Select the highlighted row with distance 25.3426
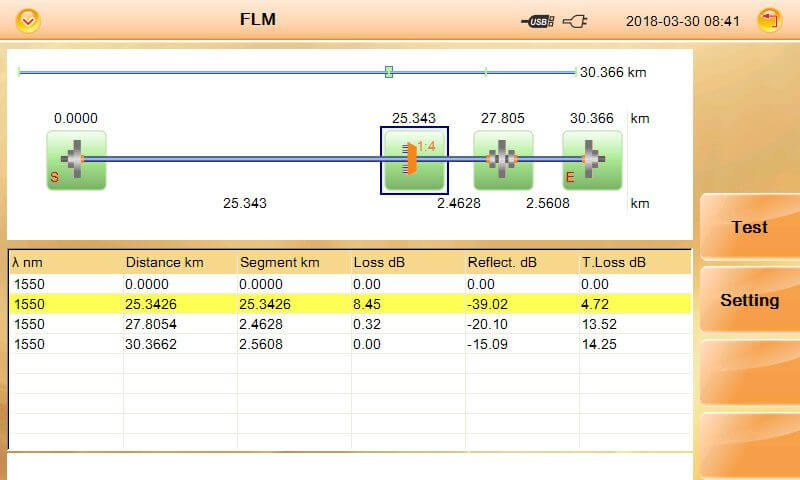 350,304
